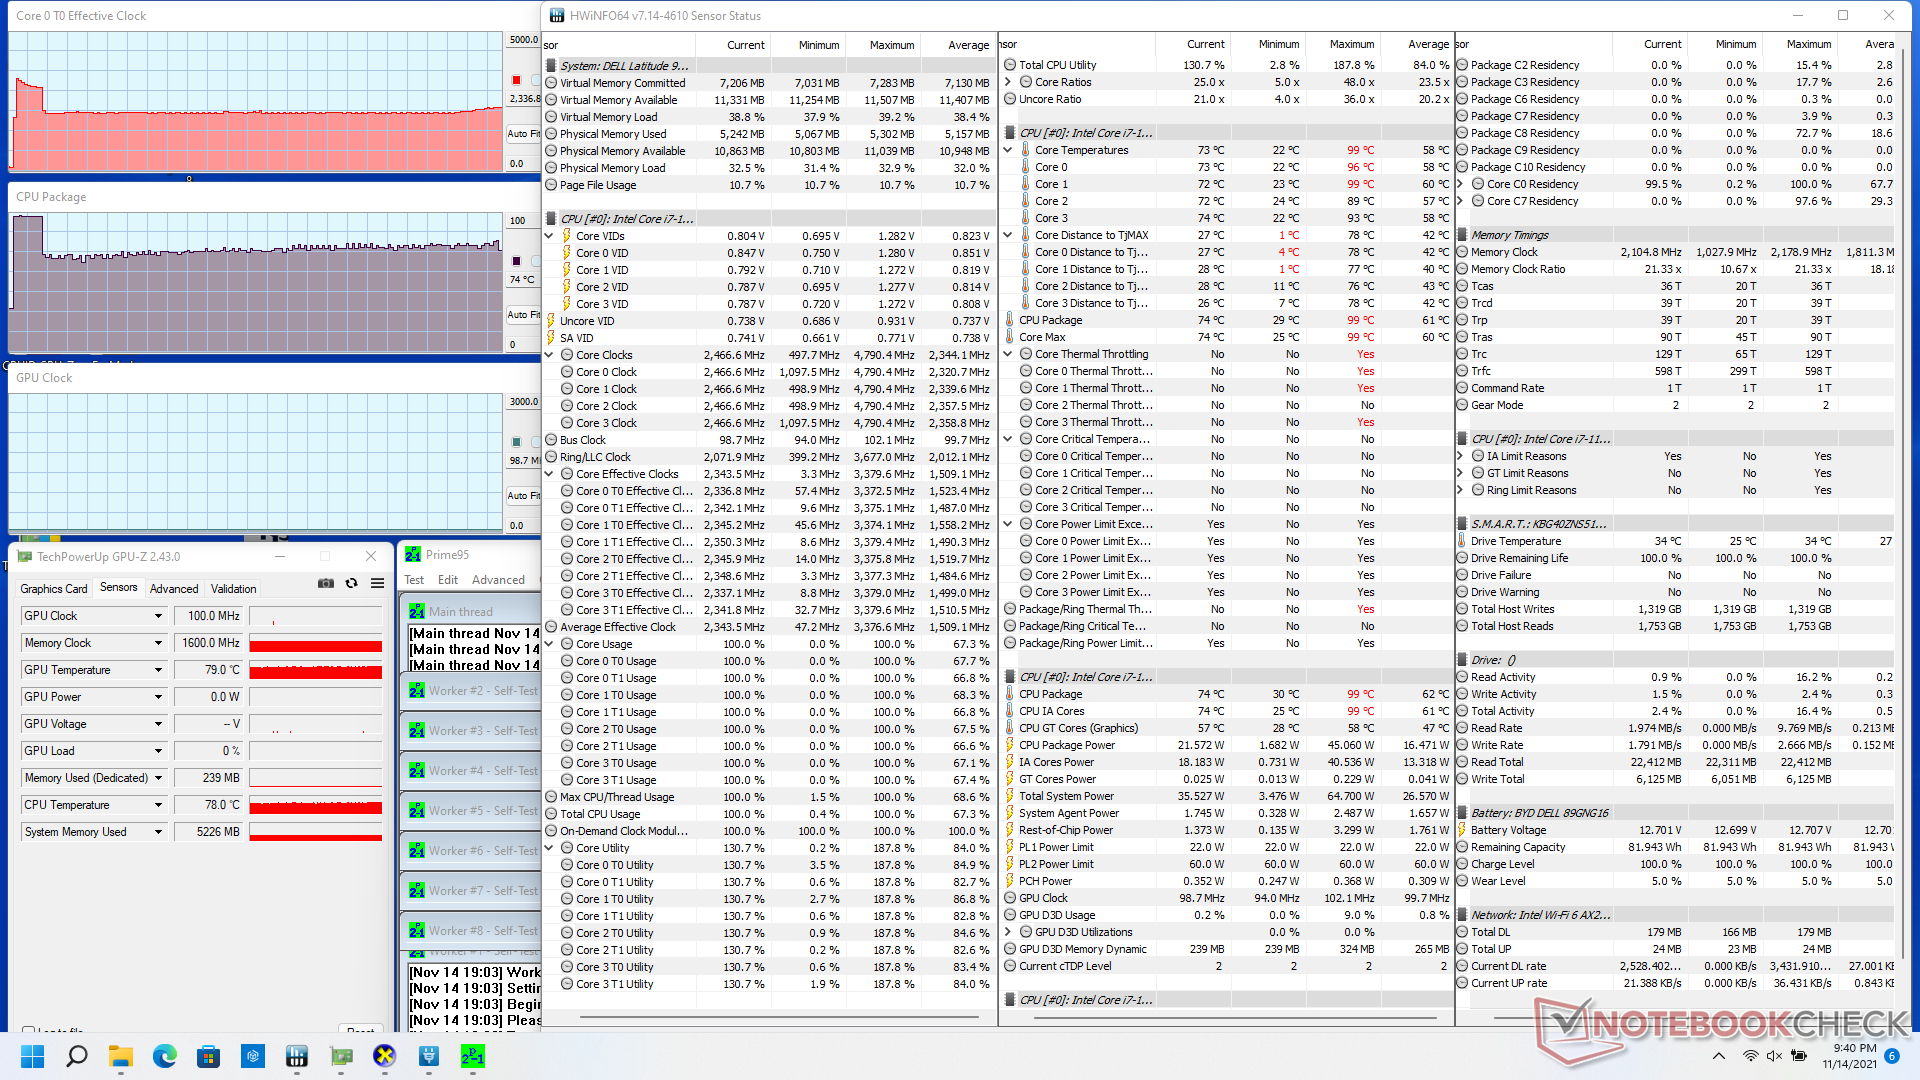Image resolution: width=1920 pixels, height=1080 pixels.
Task: Open GPU-Z hamburger menu icon
Action: tap(377, 583)
